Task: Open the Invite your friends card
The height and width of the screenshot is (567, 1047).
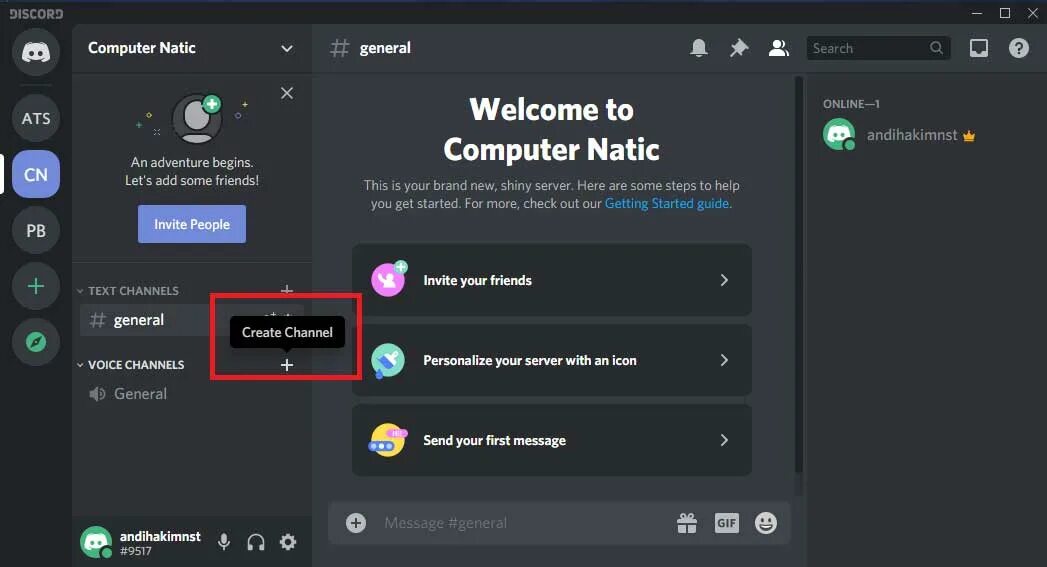Action: [x=552, y=280]
